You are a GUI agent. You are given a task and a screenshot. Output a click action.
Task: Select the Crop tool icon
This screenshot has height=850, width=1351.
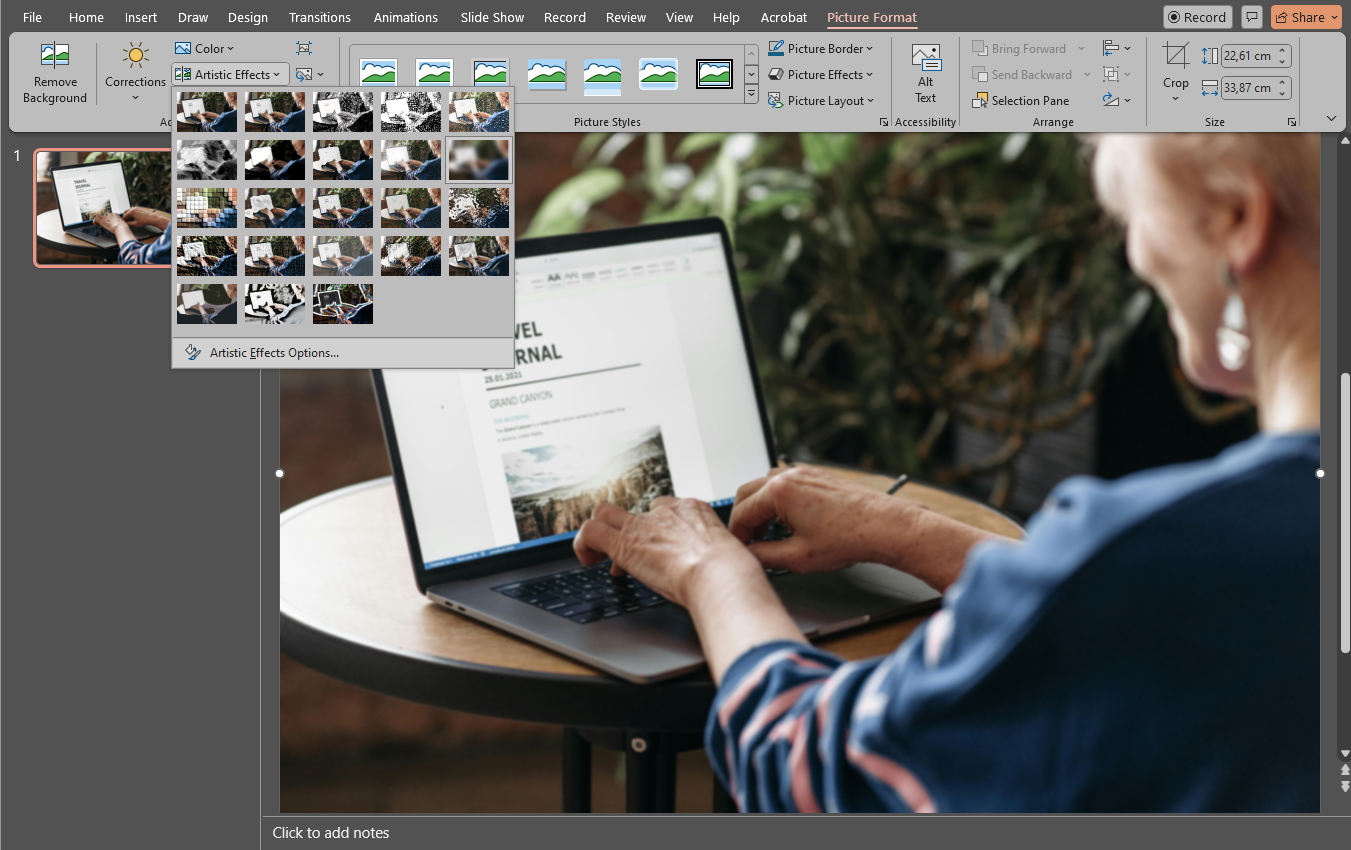pos(1176,55)
